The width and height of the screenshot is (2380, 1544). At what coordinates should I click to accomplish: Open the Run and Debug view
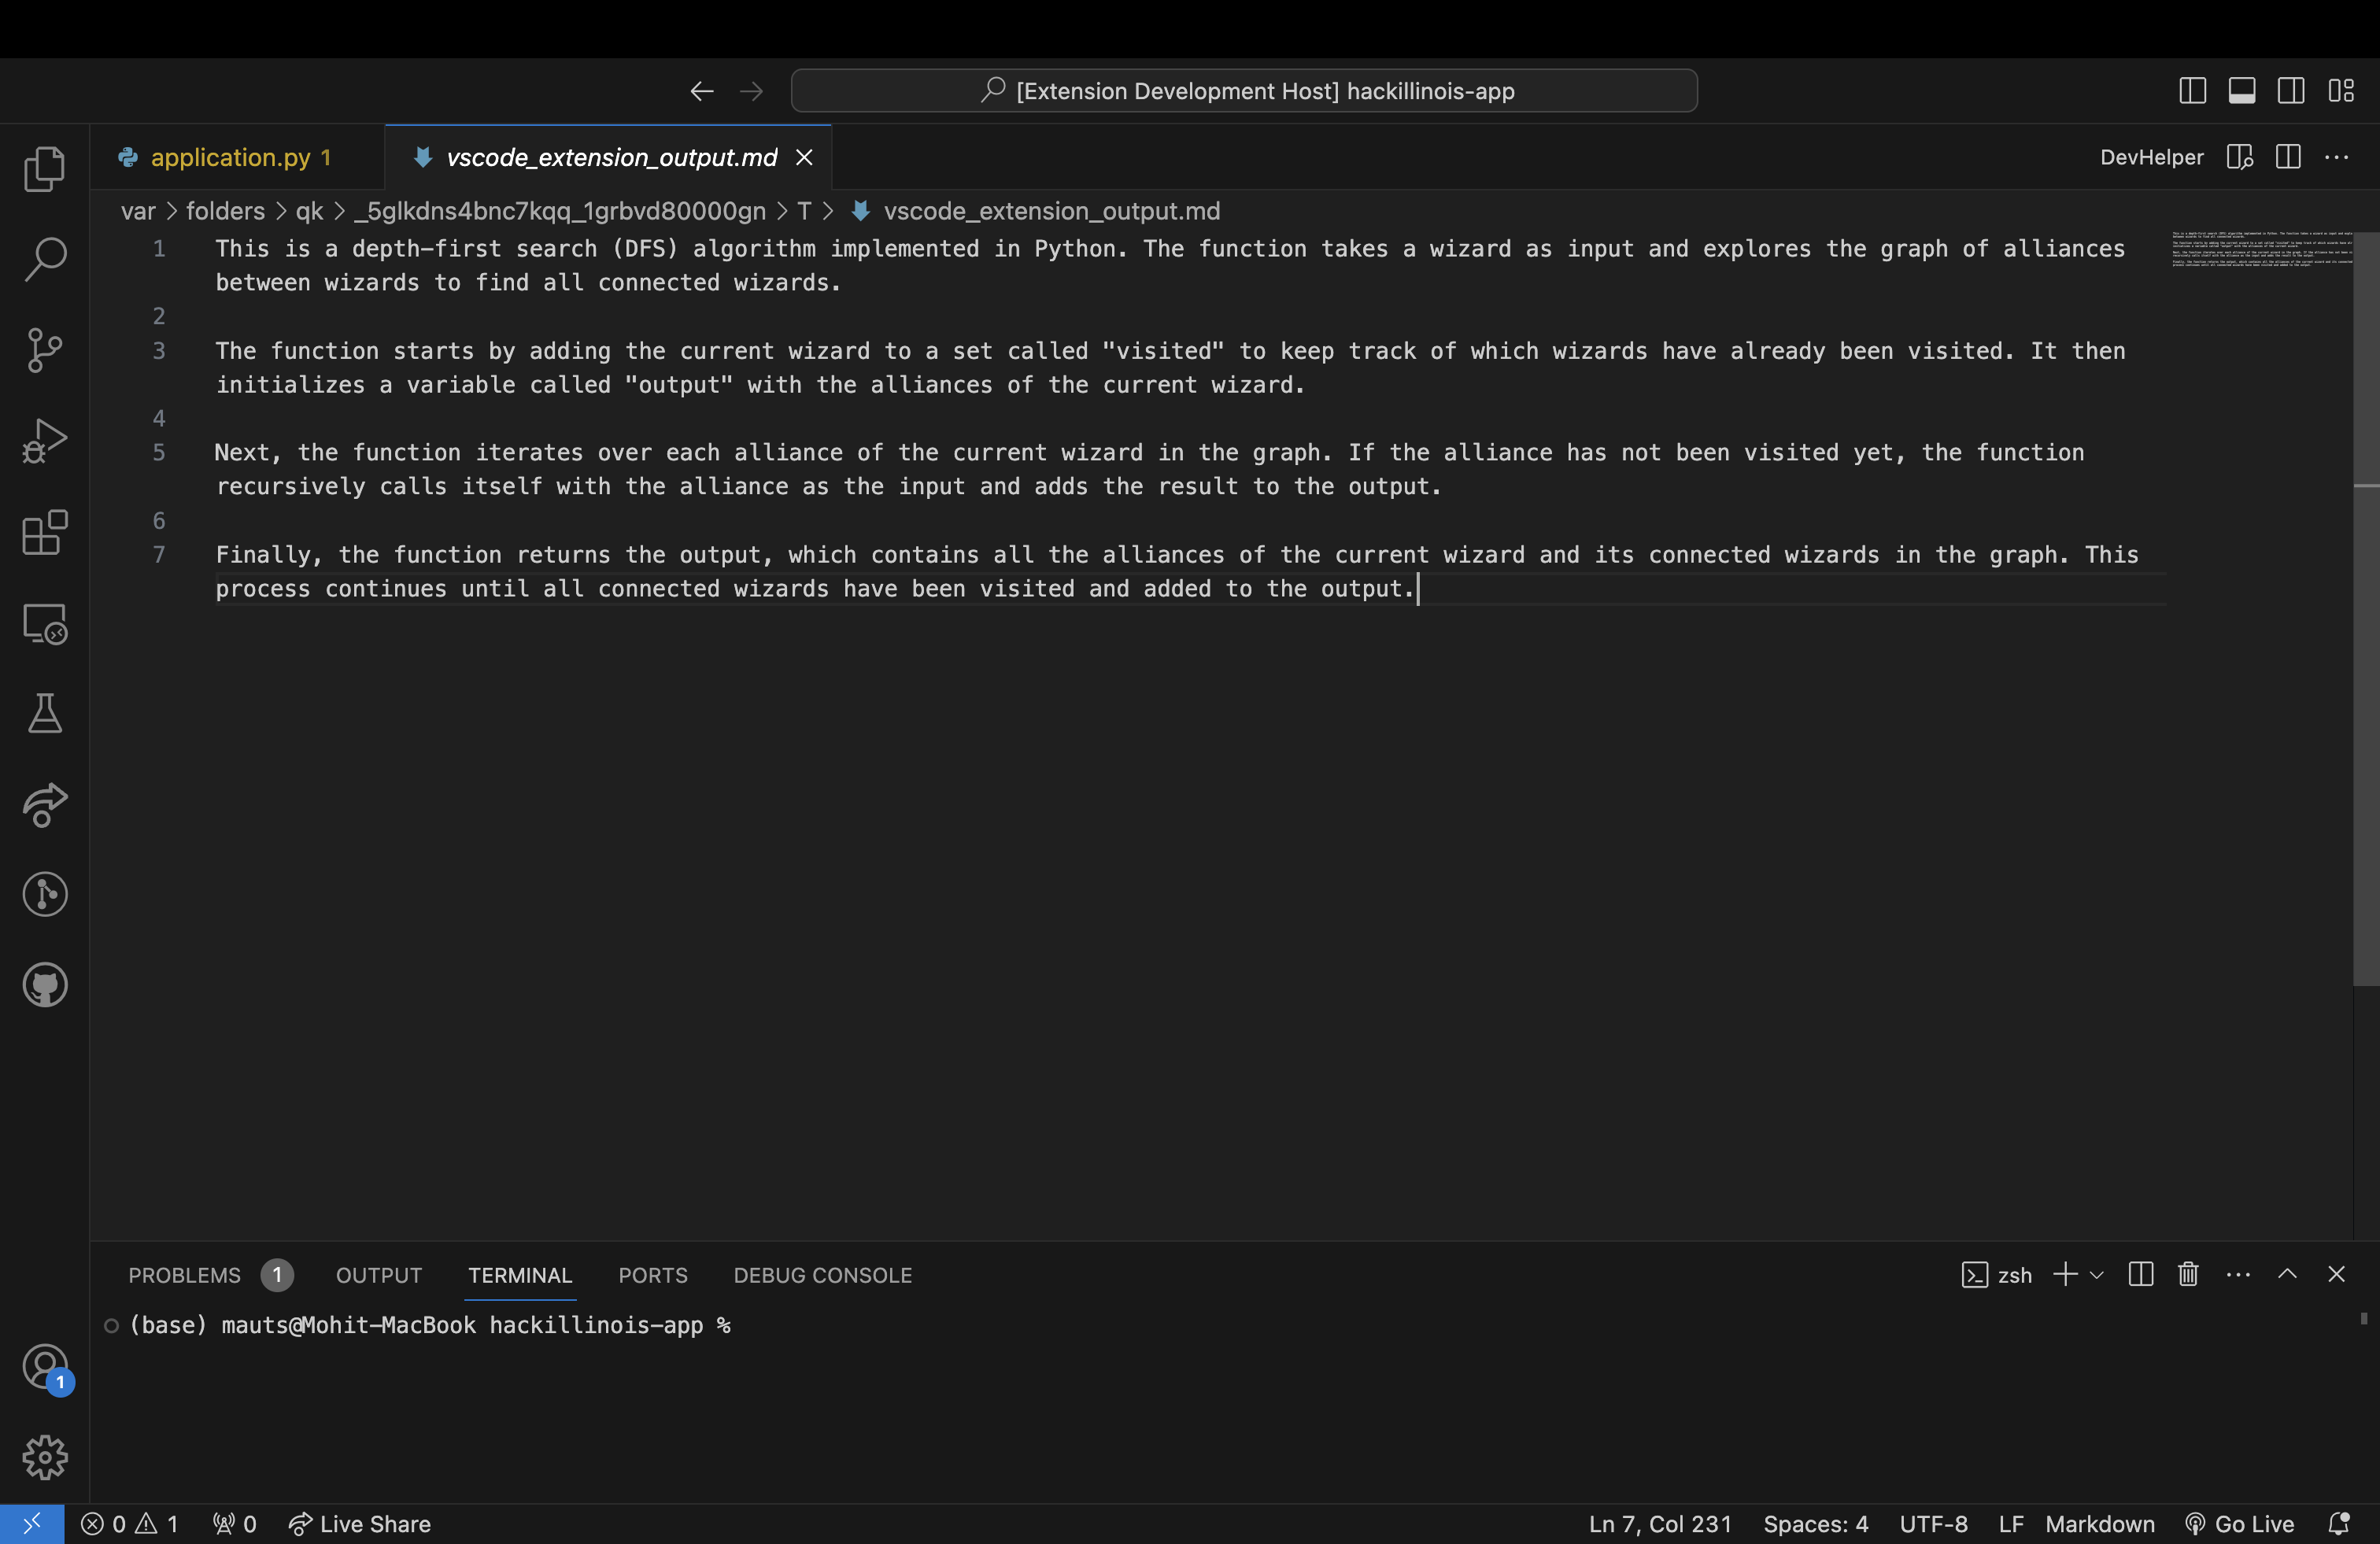pos(45,440)
